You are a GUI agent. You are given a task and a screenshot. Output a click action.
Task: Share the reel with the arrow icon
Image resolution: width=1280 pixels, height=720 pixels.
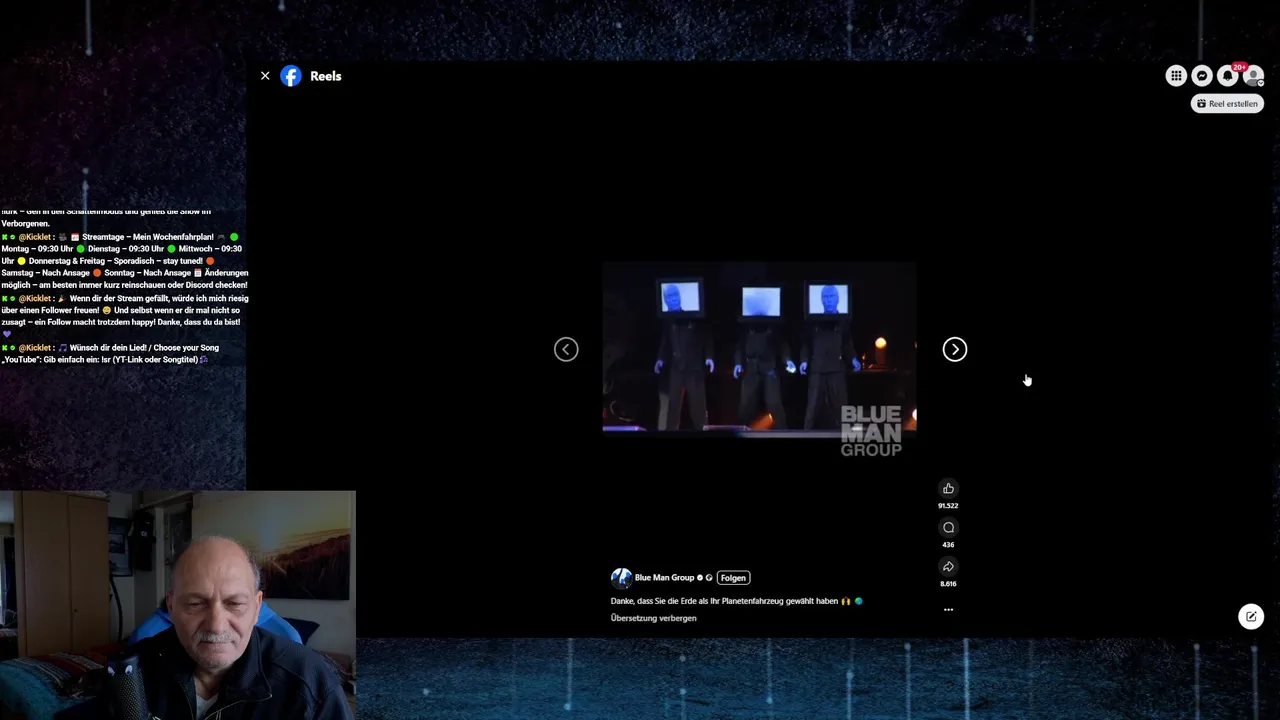tap(948, 567)
